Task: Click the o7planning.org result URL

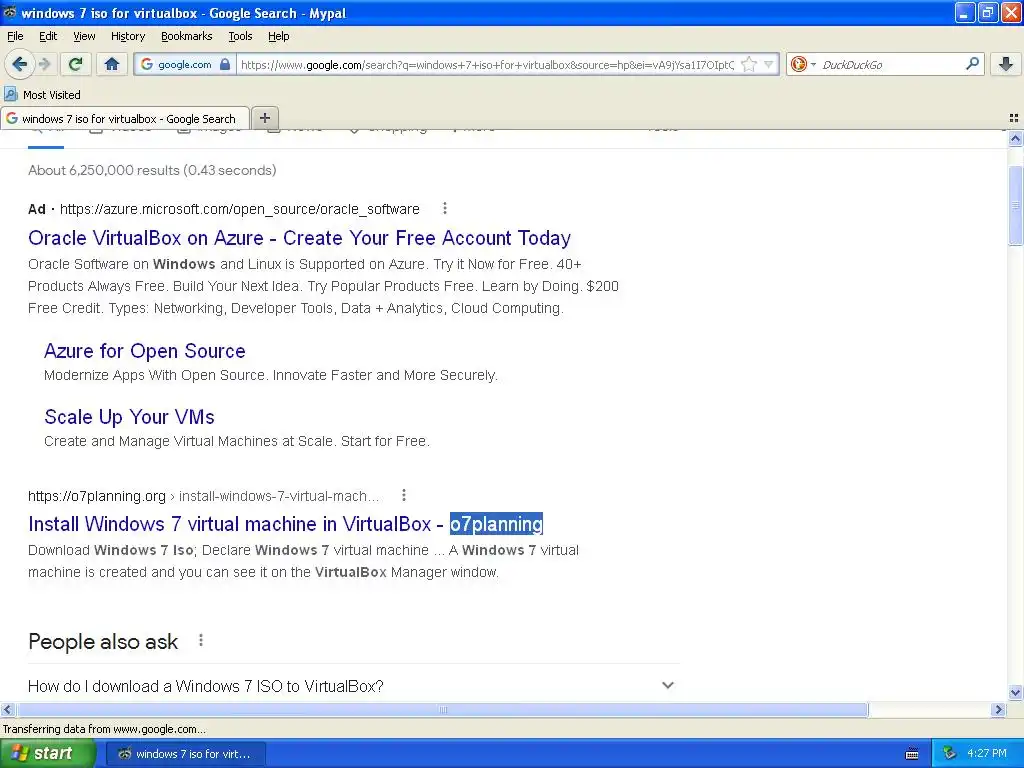Action: point(203,496)
